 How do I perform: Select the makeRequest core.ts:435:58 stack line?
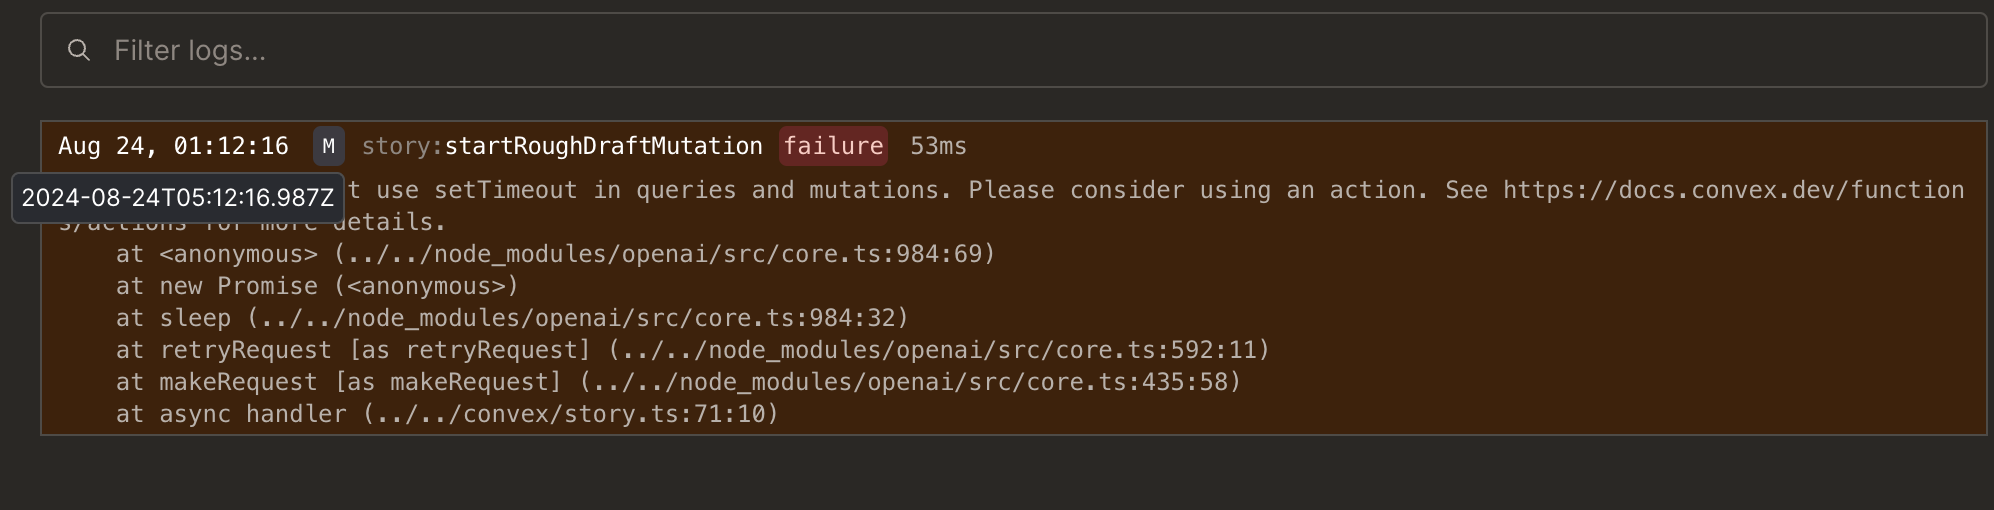(678, 382)
